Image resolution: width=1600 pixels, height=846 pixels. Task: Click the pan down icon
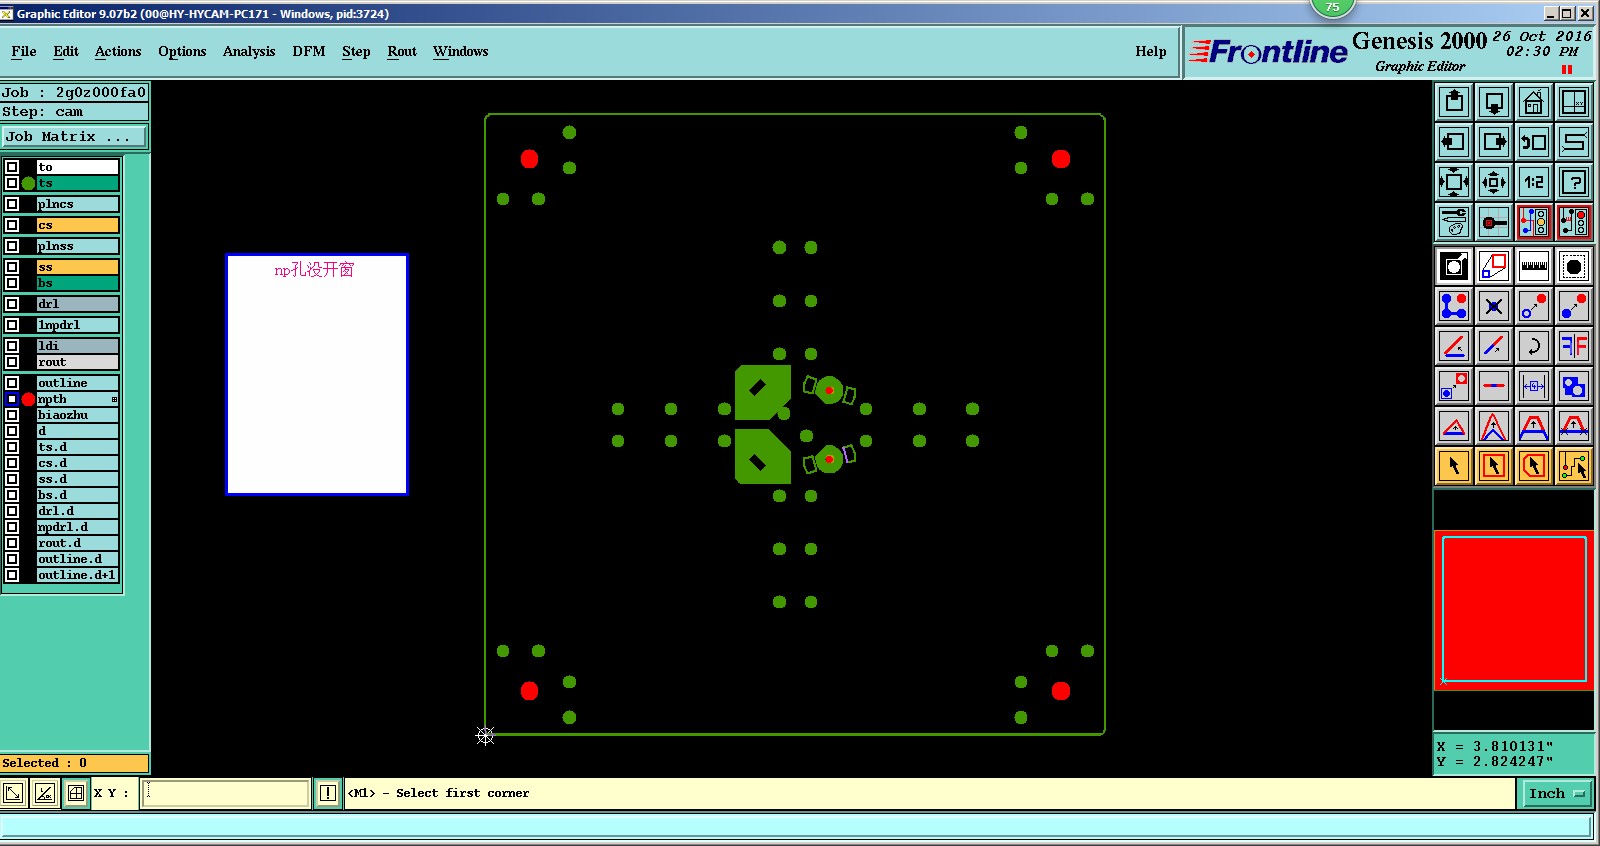(1494, 102)
